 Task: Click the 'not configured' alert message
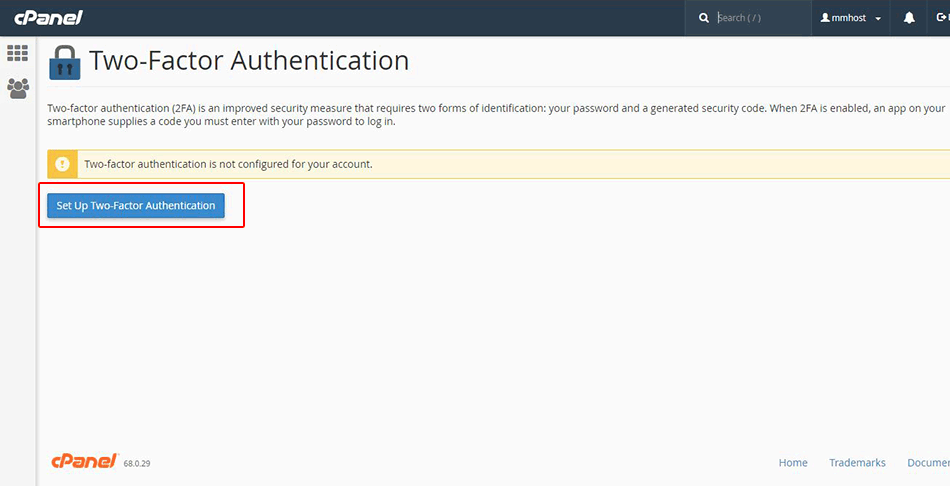click(x=228, y=164)
